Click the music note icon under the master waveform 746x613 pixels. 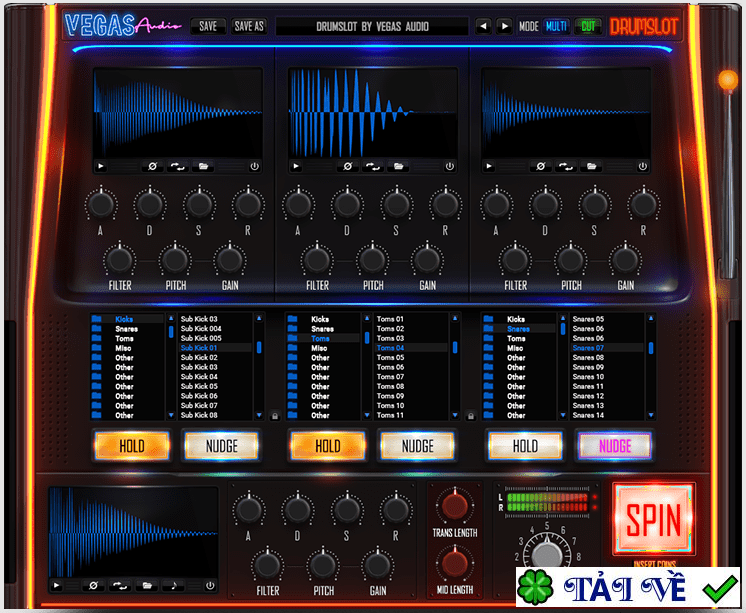[x=174, y=586]
